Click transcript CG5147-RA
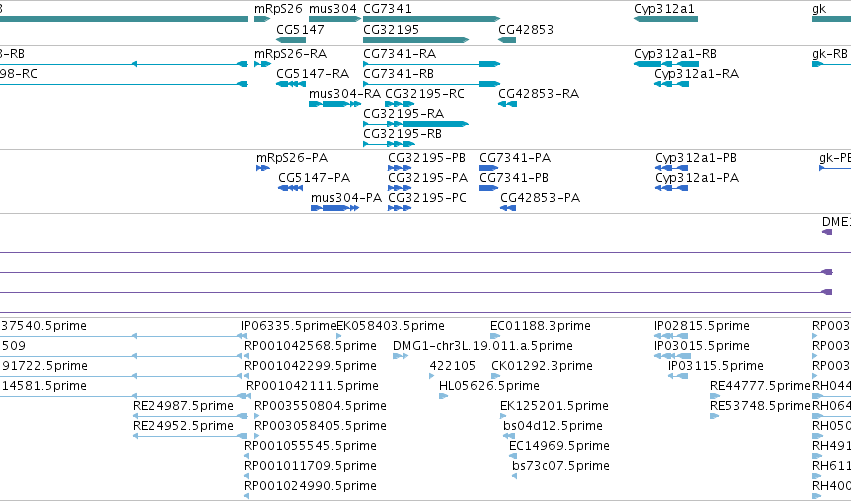Screen dimensions: 851x501 point(313,74)
